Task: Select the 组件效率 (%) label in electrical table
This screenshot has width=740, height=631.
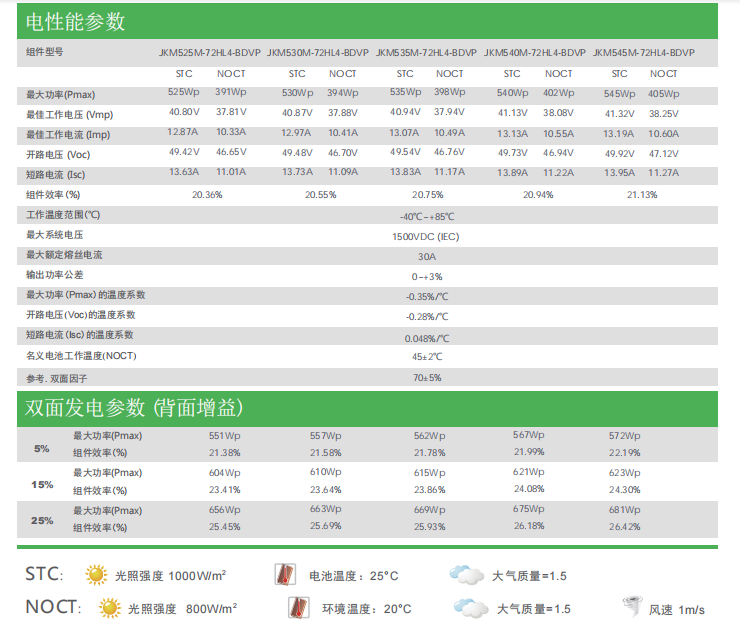Action: (x=53, y=195)
